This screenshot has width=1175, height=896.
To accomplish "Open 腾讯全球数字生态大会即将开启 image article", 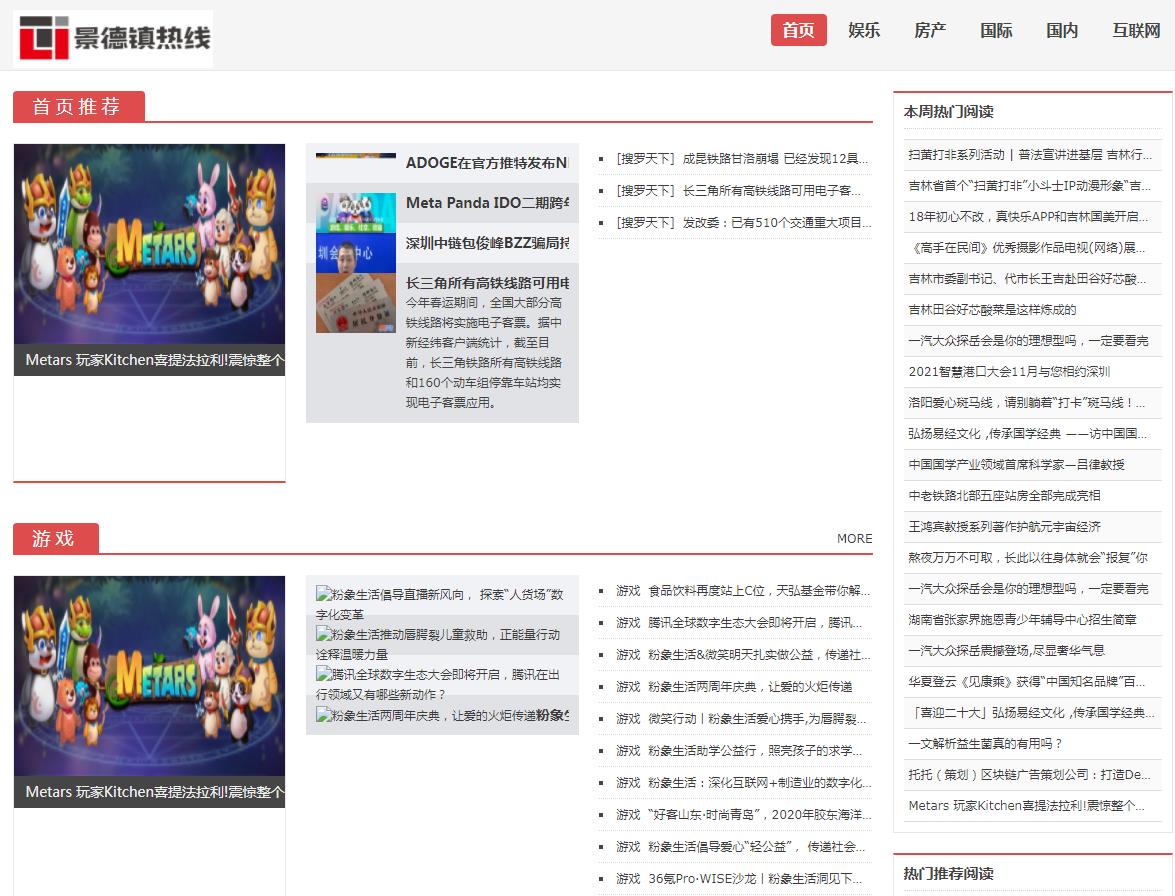I will [x=439, y=683].
